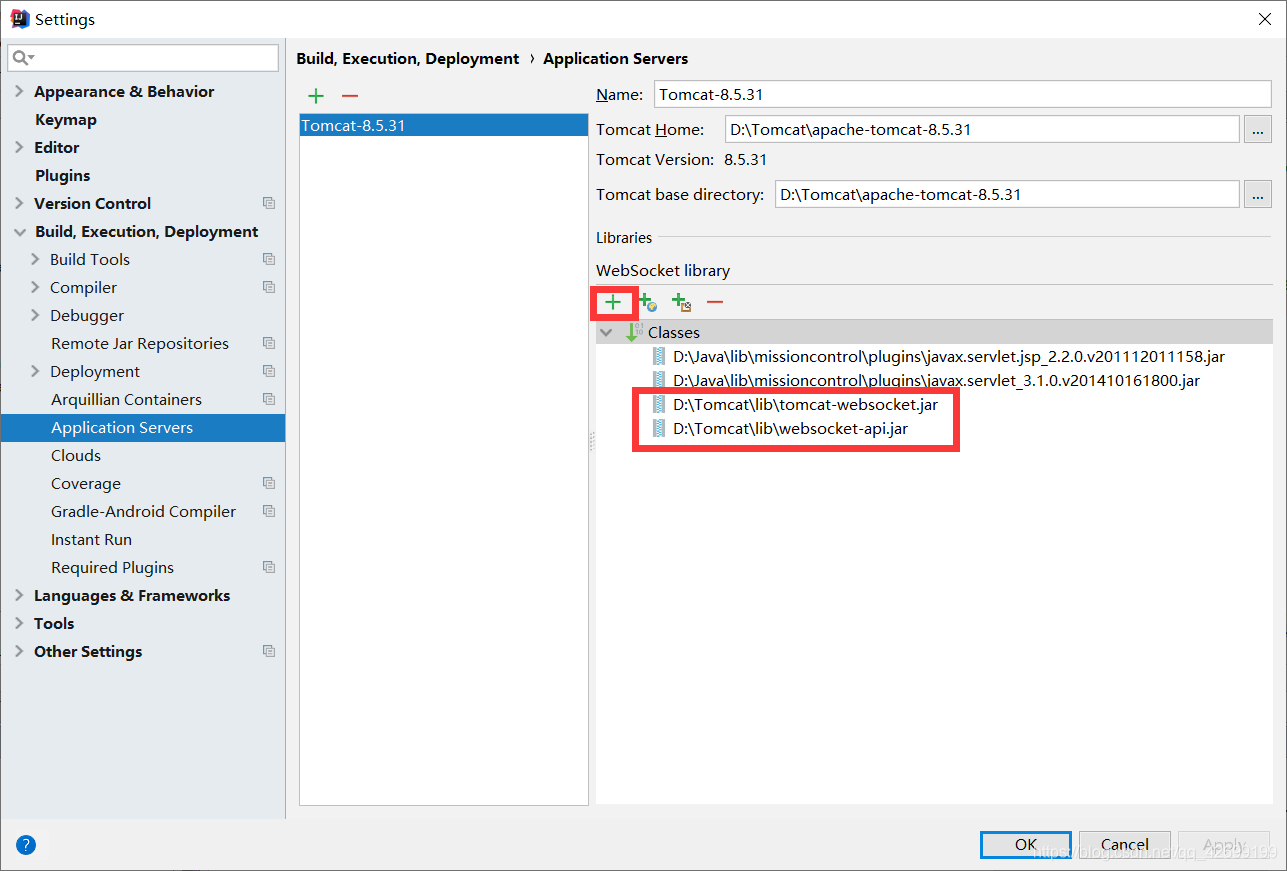Click jar icon of websocket-api.jar

[659, 429]
